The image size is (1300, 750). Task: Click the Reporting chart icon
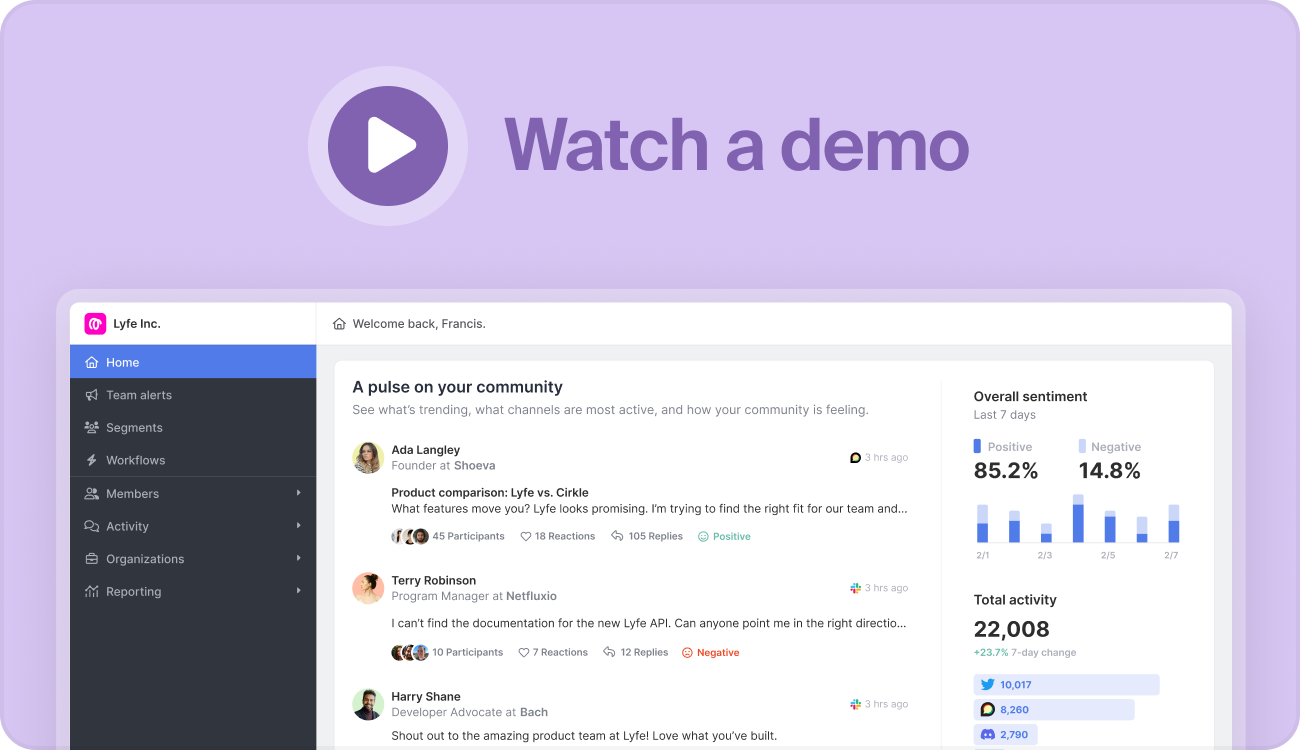click(x=92, y=591)
